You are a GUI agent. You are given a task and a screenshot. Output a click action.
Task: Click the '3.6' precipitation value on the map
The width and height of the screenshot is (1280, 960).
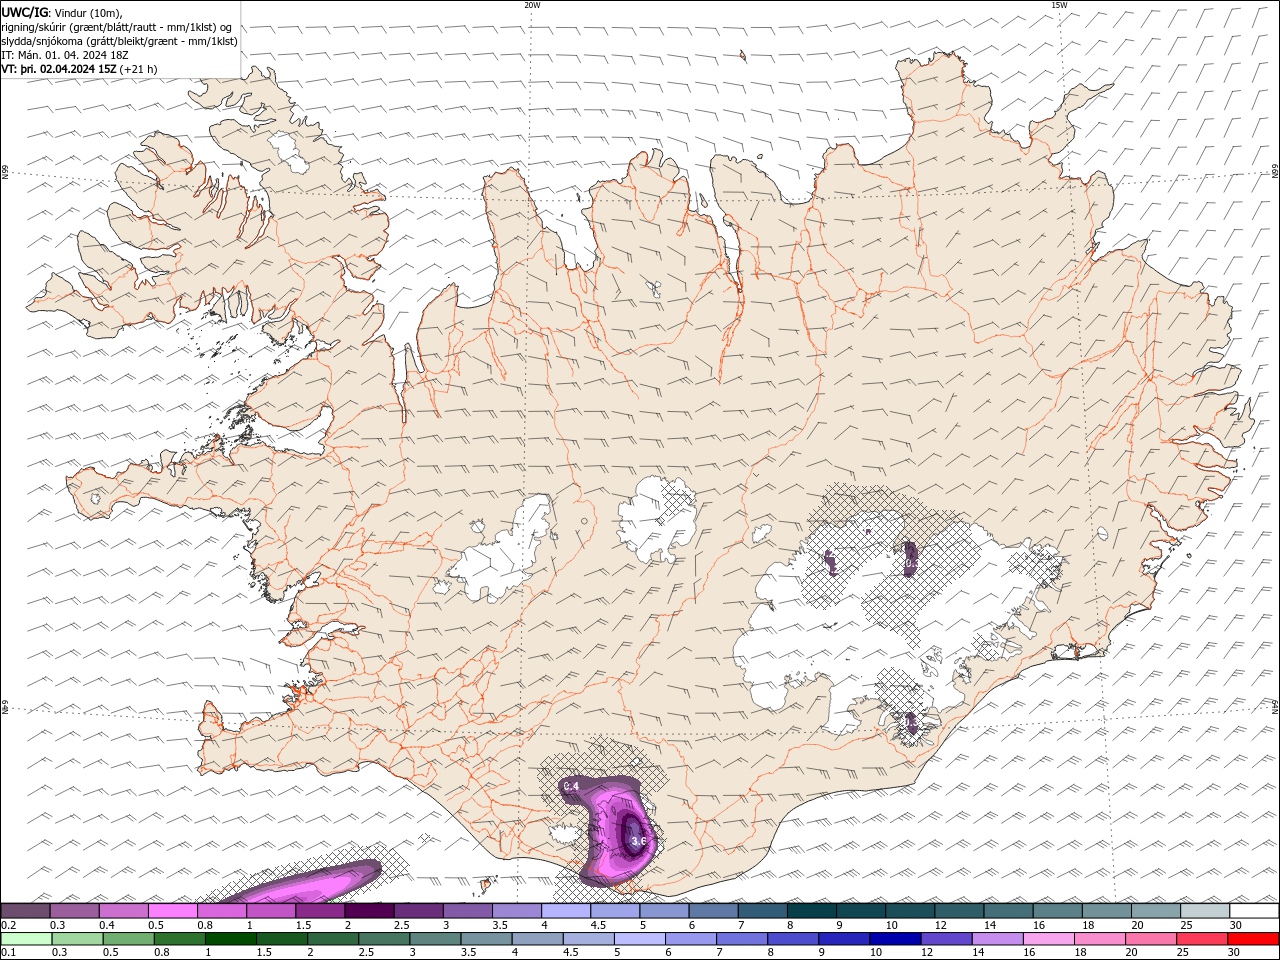[x=640, y=842]
